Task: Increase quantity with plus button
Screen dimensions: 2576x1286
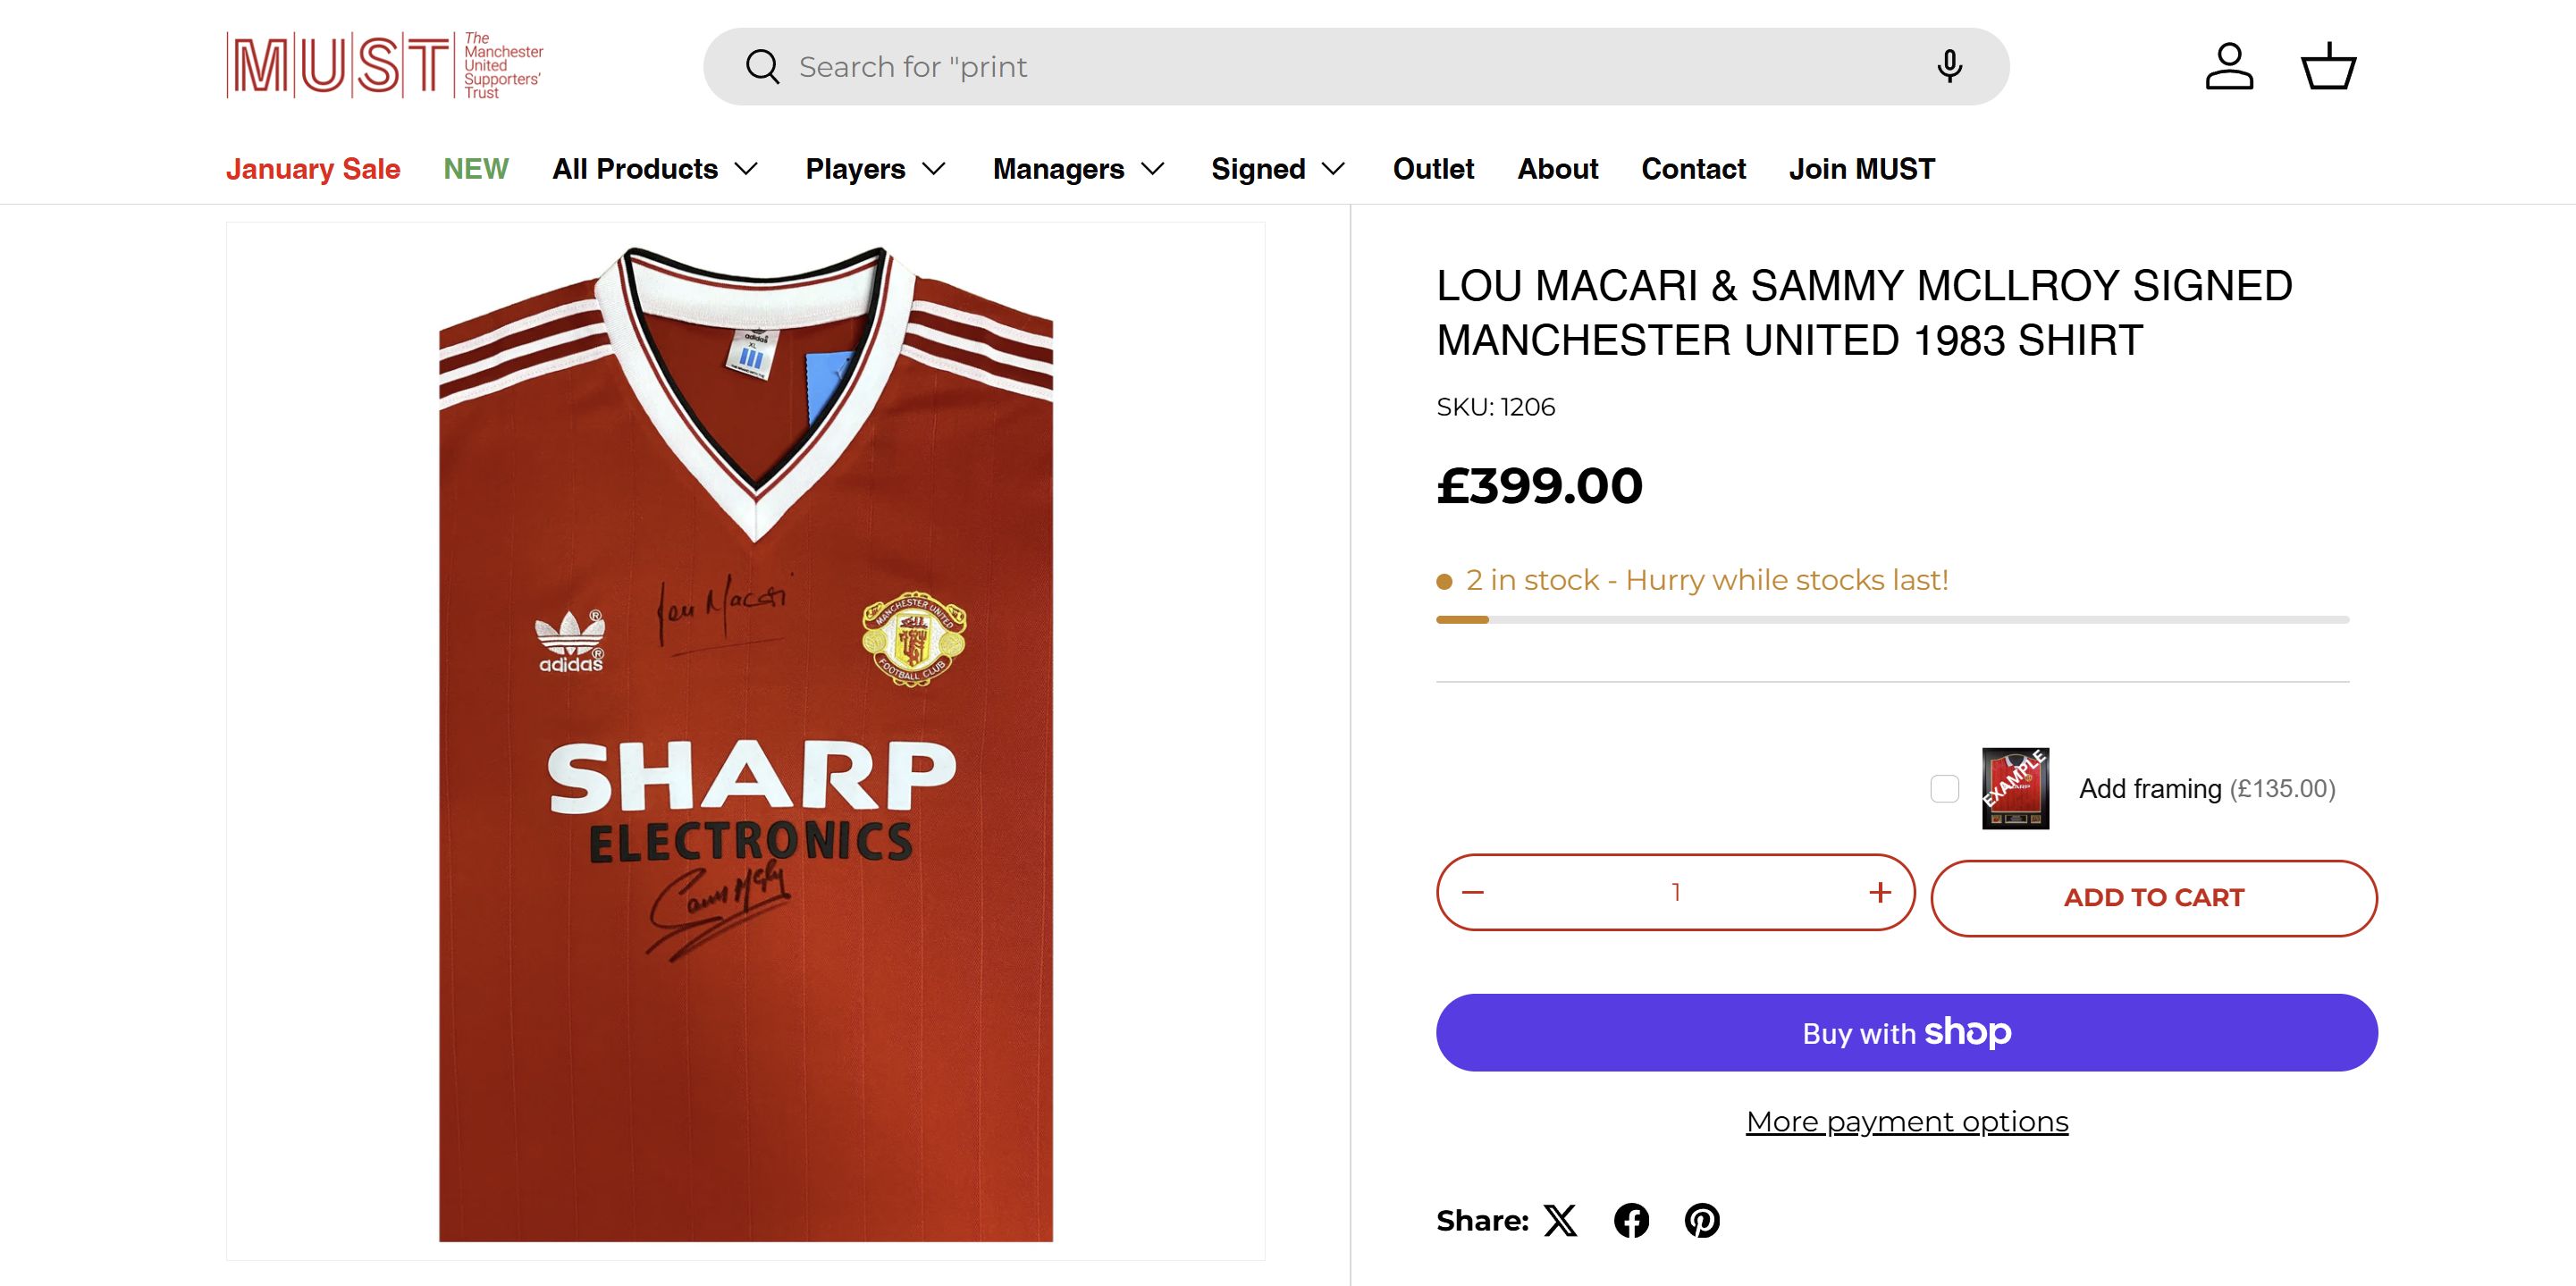Action: 1880,892
